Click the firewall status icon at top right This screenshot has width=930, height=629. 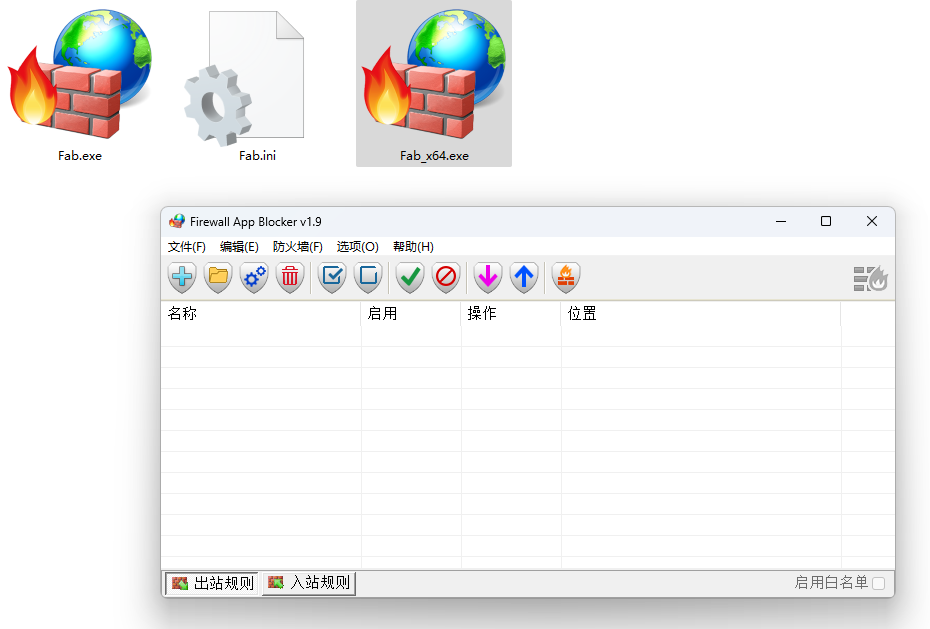tap(869, 278)
